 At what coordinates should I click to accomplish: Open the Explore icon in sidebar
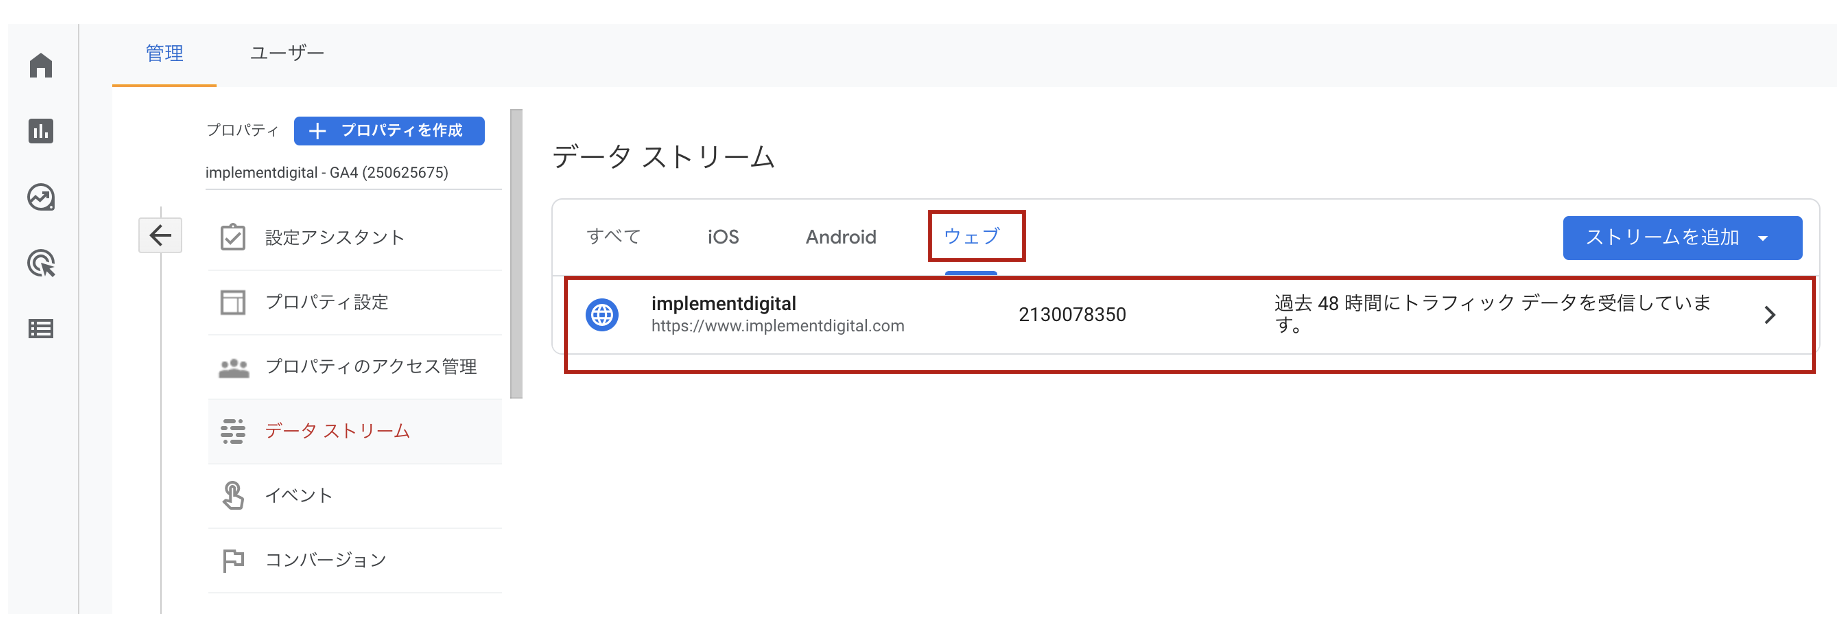click(x=41, y=197)
